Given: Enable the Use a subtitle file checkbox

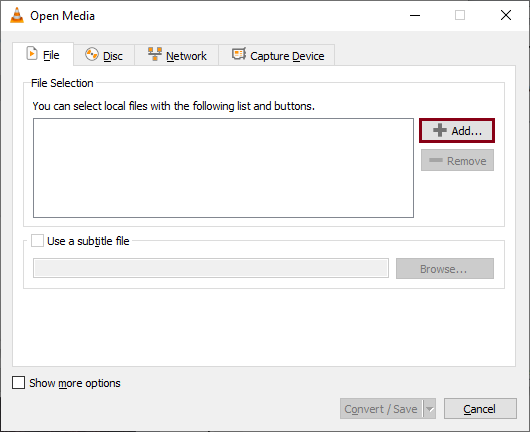Looking at the screenshot, I should [37, 241].
